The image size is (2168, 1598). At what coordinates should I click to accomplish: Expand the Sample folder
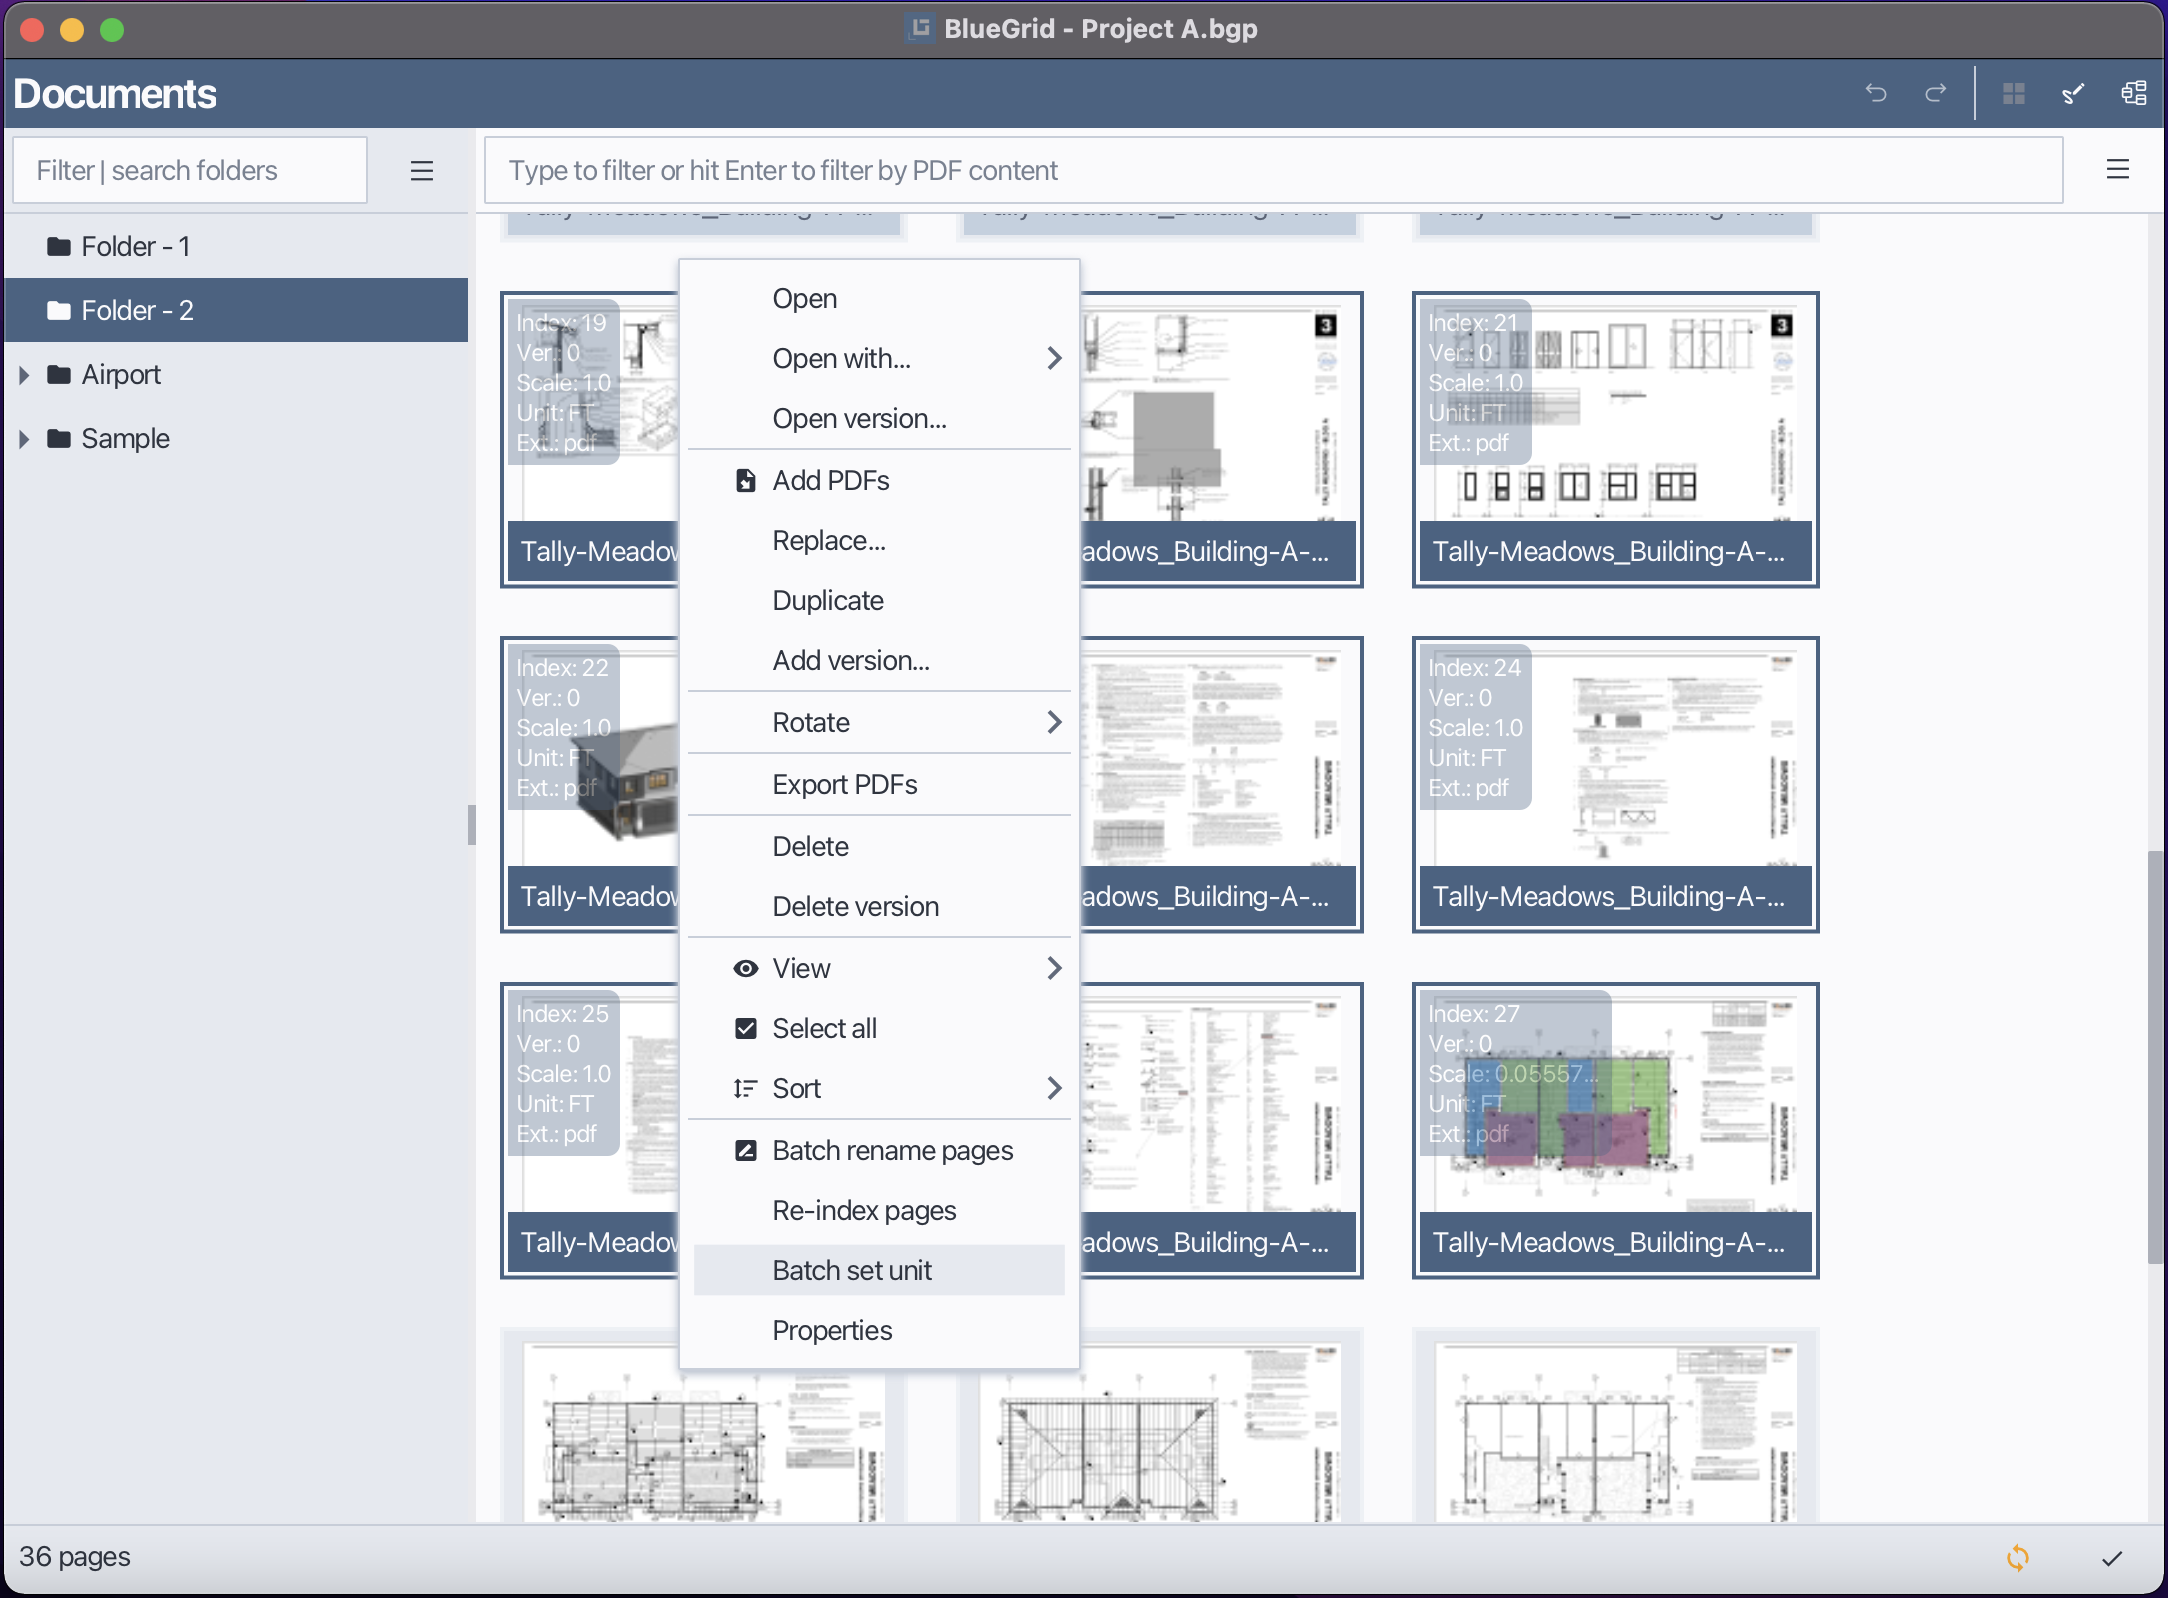tap(25, 438)
